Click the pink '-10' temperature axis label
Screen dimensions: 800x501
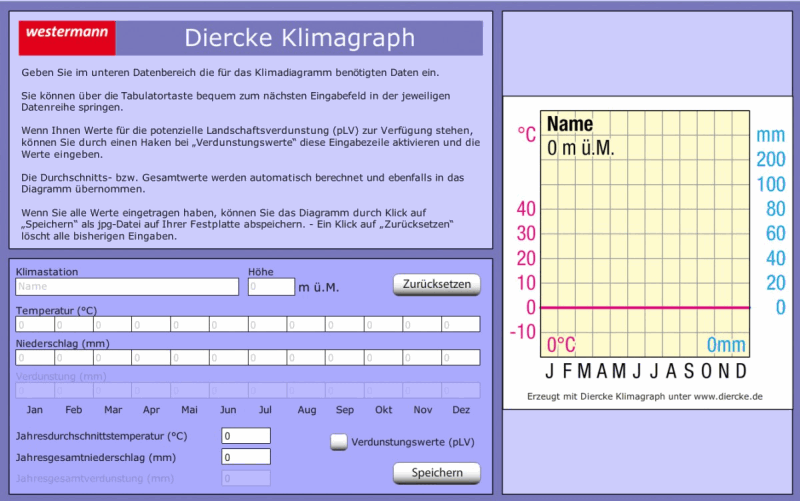[x=523, y=333]
